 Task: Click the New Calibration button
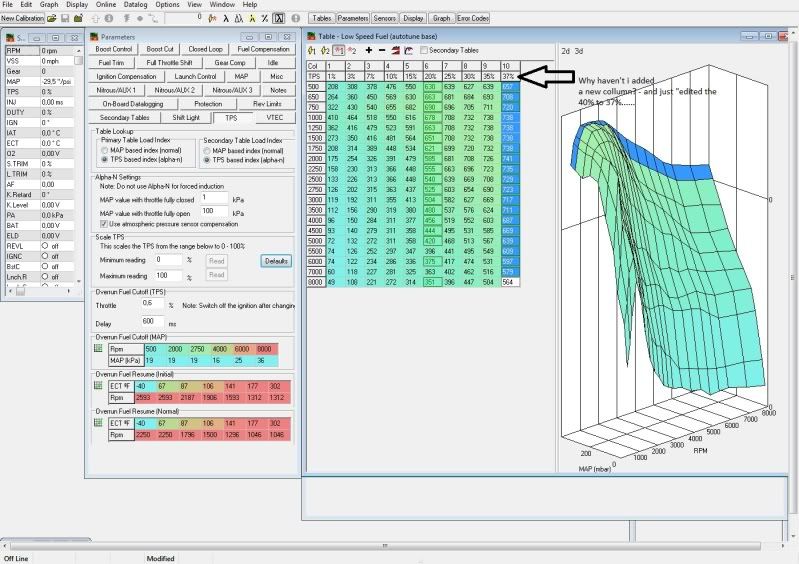[x=20, y=18]
